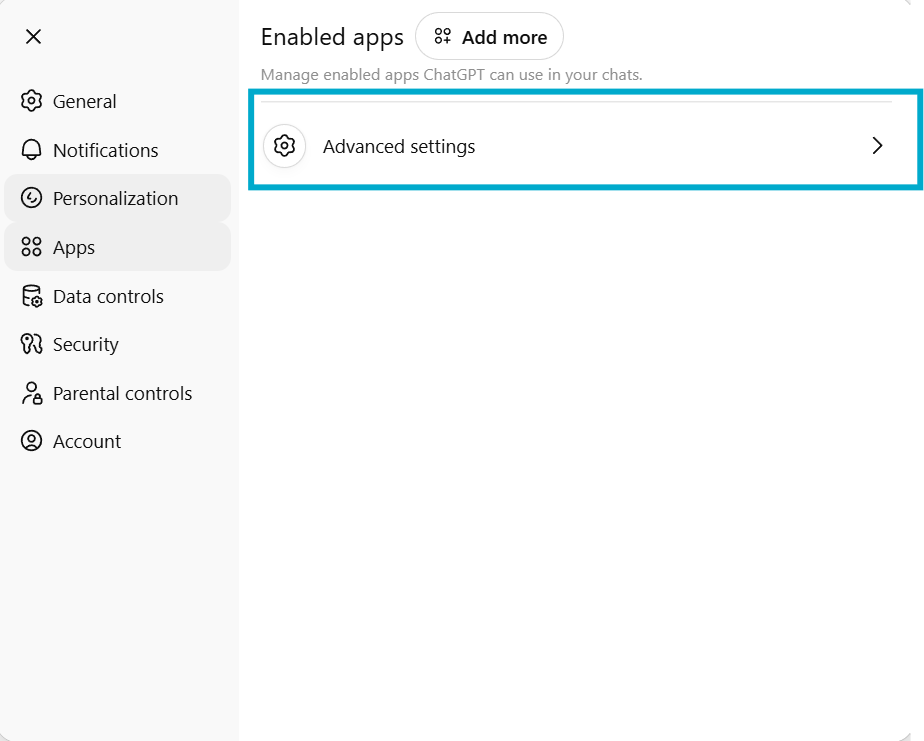Open Advanced settings text label
Screen dimensions: 924x741
[x=399, y=146]
